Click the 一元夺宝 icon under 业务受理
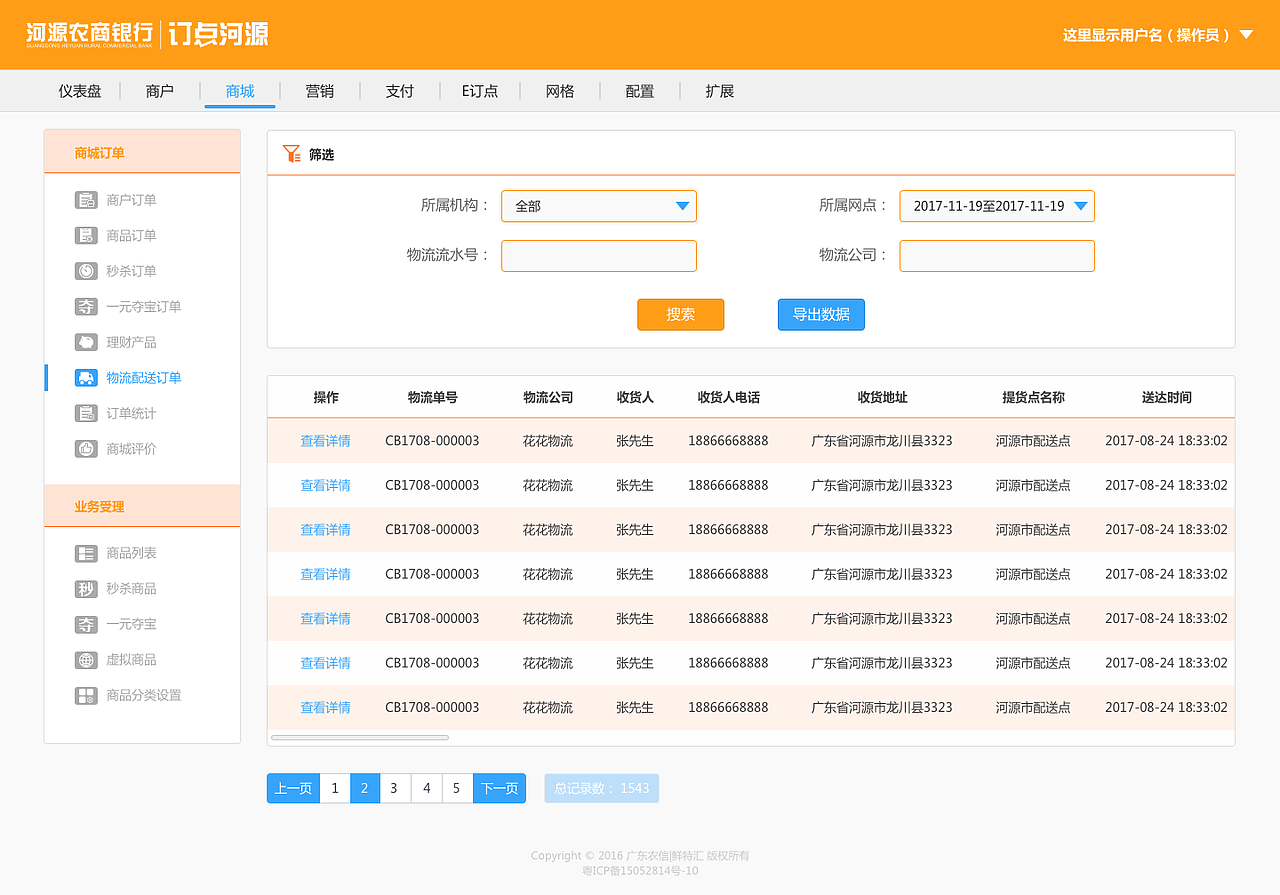 click(86, 624)
